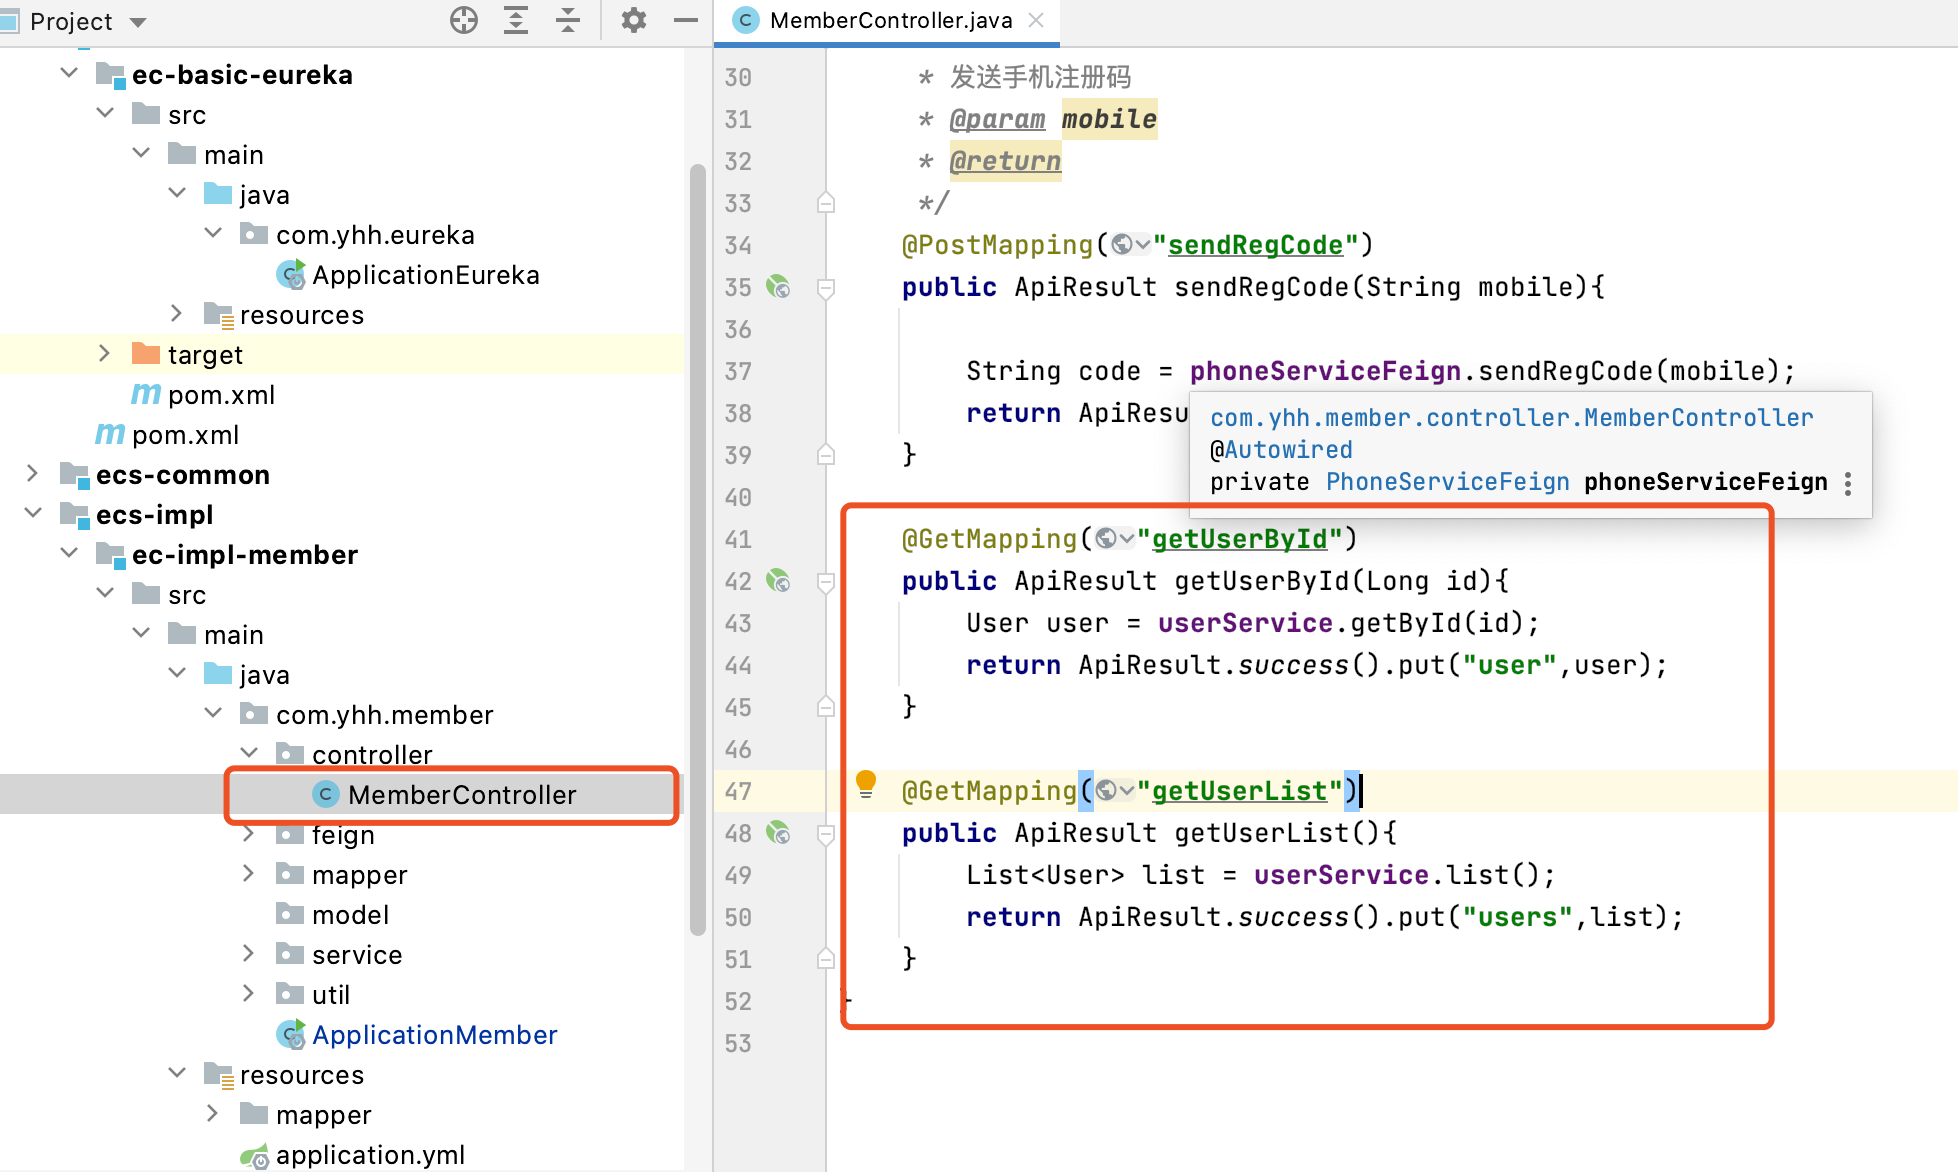
Task: Click the gutter endpoint icon on line 42
Action: pyautogui.click(x=778, y=581)
